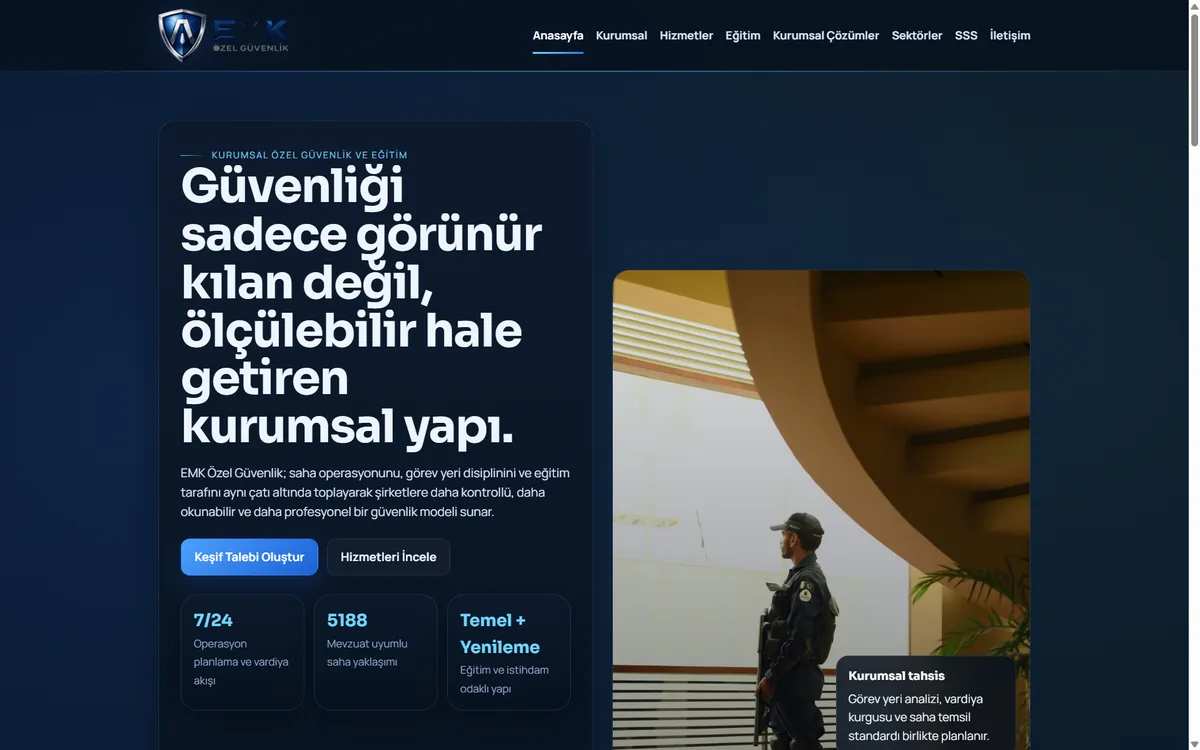
Task: Select the 7/24 Operasyon planlama card
Action: pos(242,652)
